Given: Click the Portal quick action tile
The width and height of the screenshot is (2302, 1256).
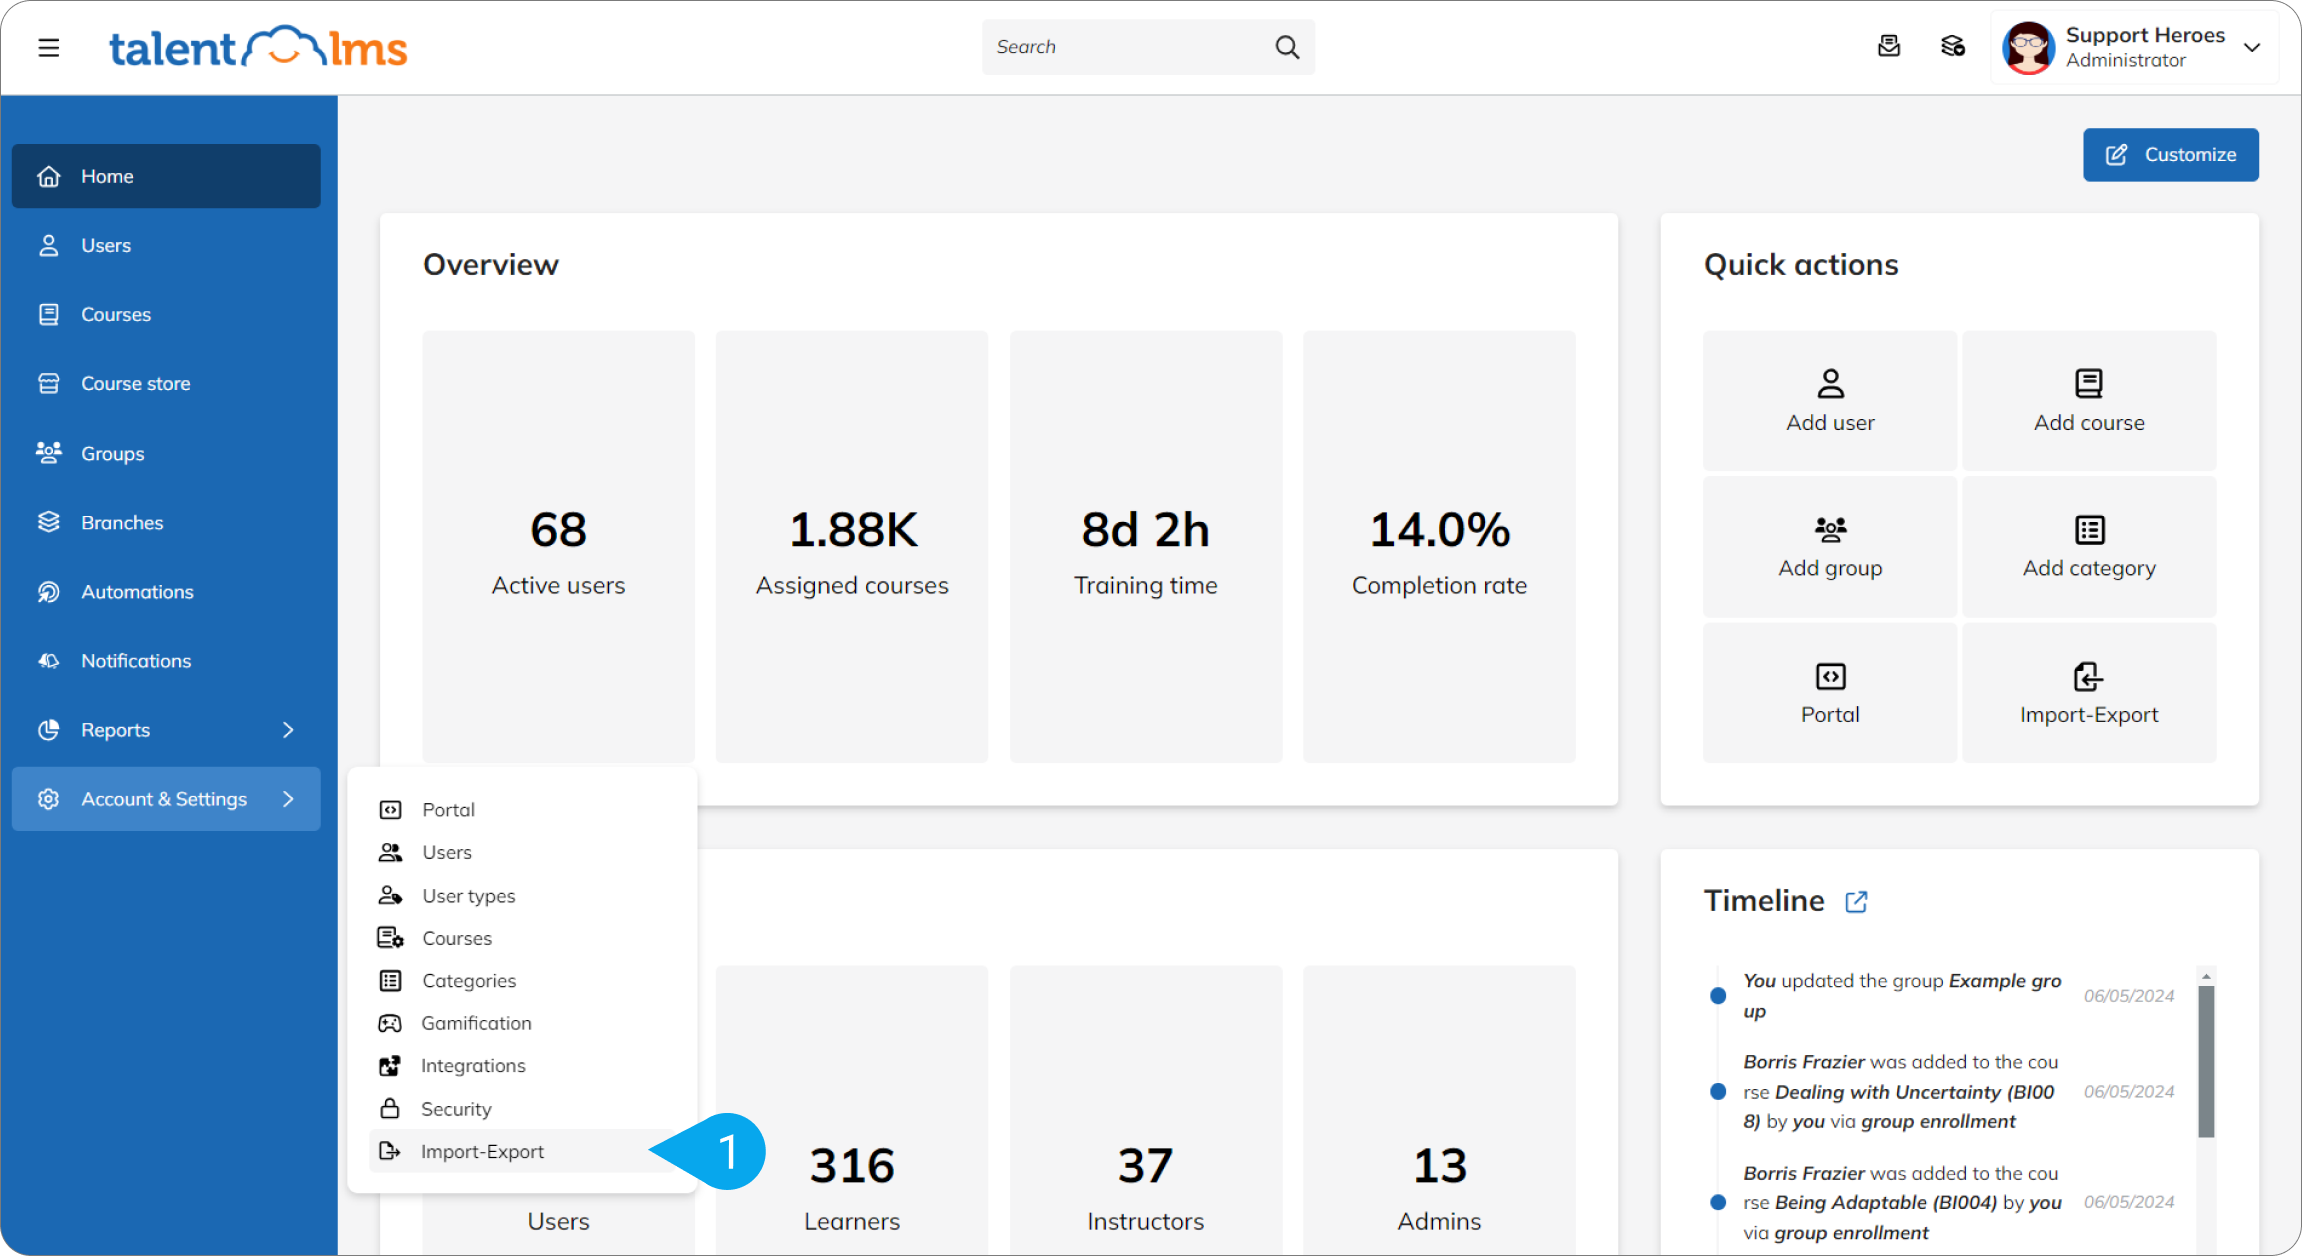Looking at the screenshot, I should coord(1830,692).
